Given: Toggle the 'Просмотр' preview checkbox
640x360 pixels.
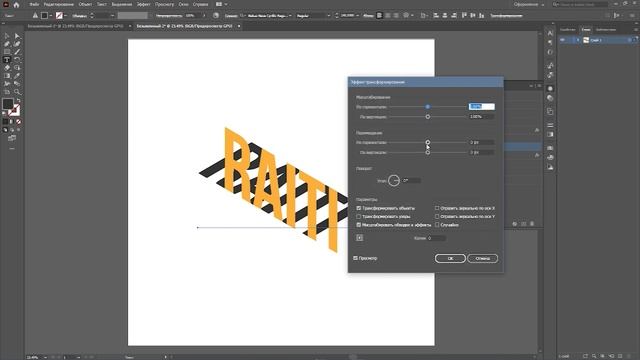Looking at the screenshot, I should pyautogui.click(x=356, y=258).
